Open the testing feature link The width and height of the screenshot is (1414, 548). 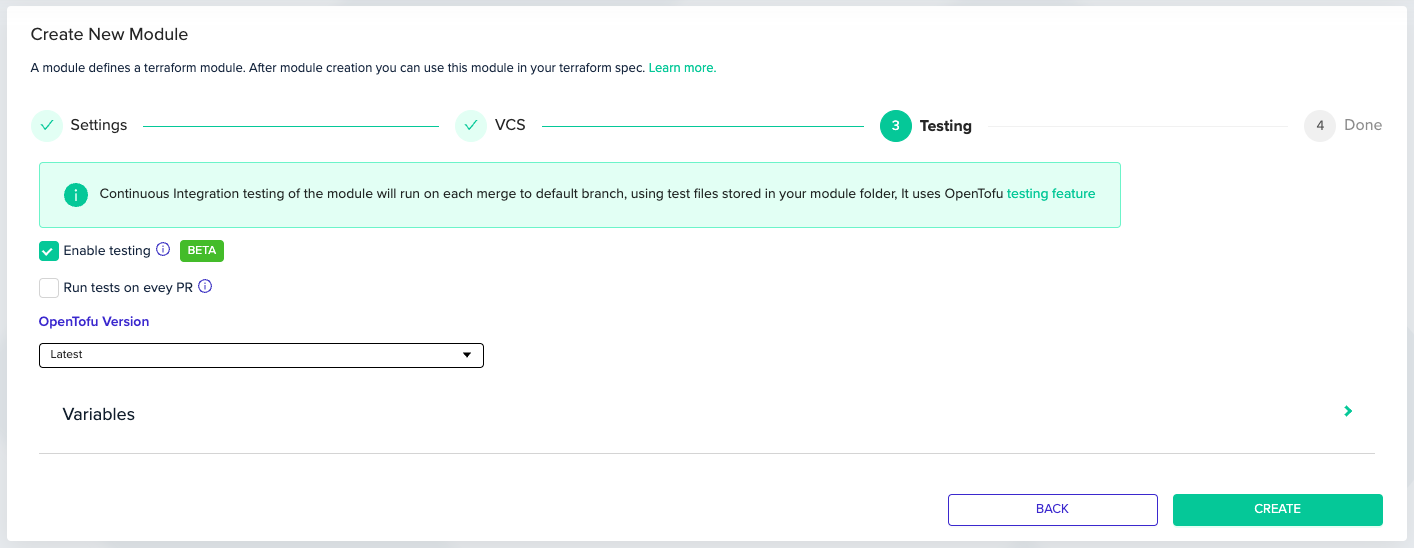1050,194
